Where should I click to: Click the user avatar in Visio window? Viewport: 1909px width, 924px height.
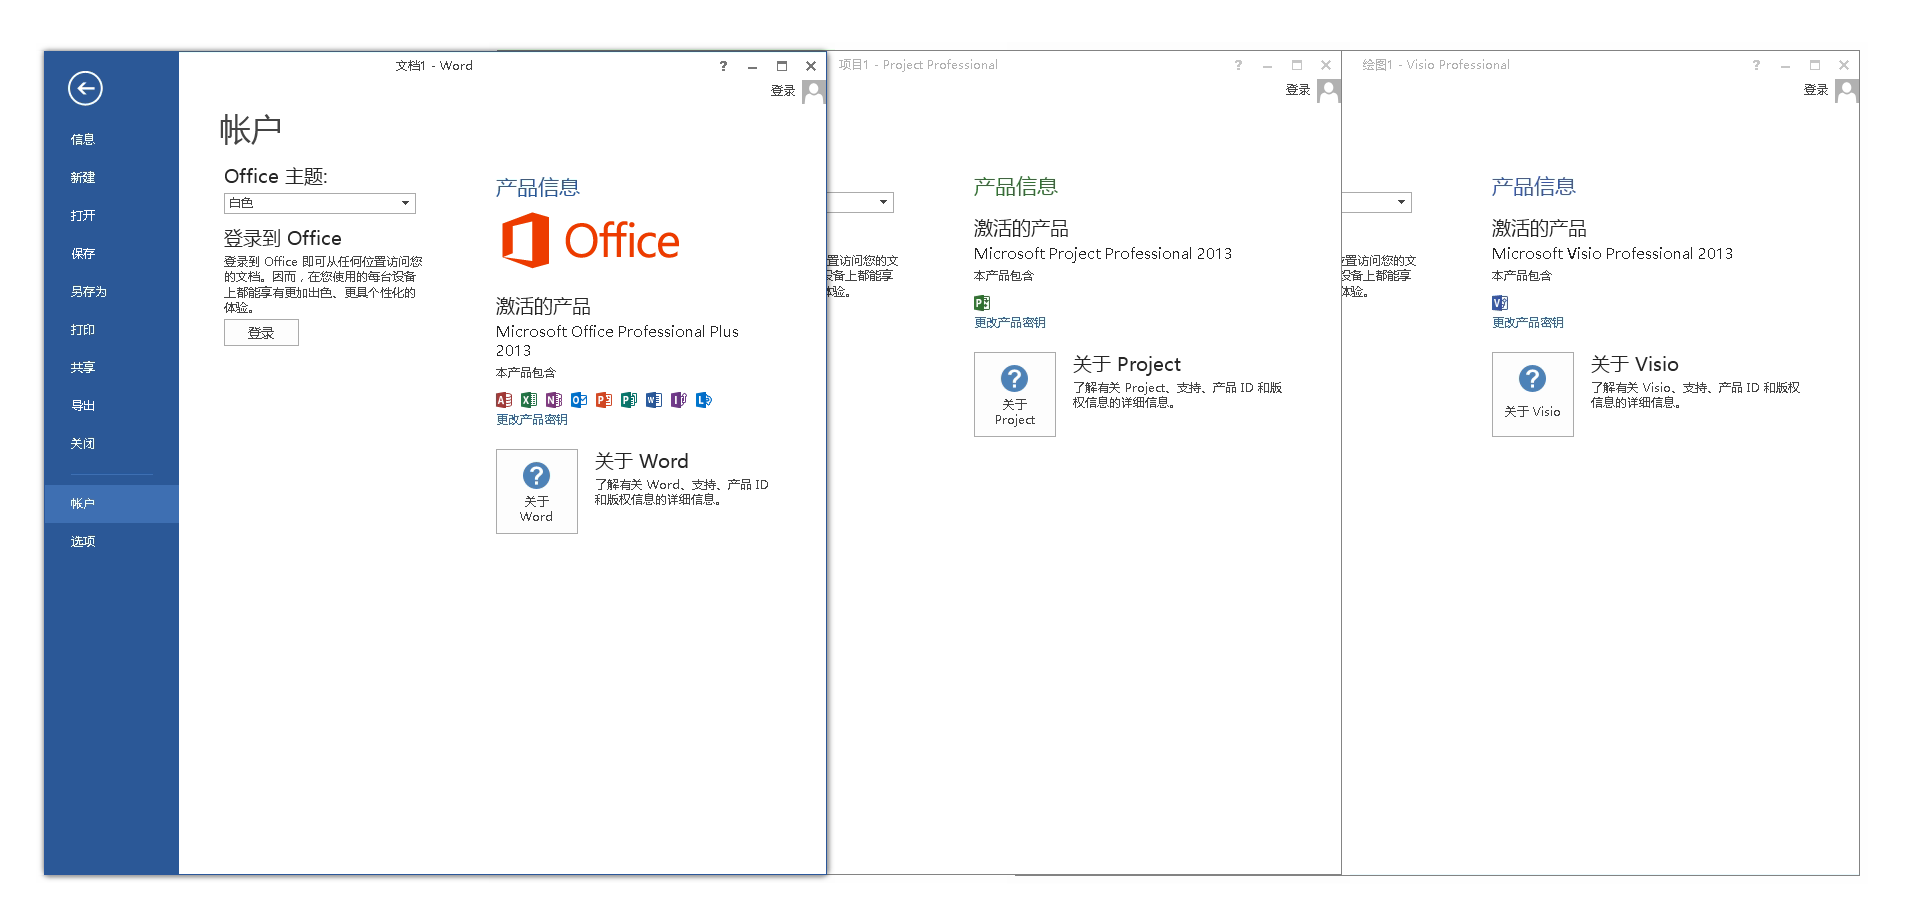(1847, 91)
